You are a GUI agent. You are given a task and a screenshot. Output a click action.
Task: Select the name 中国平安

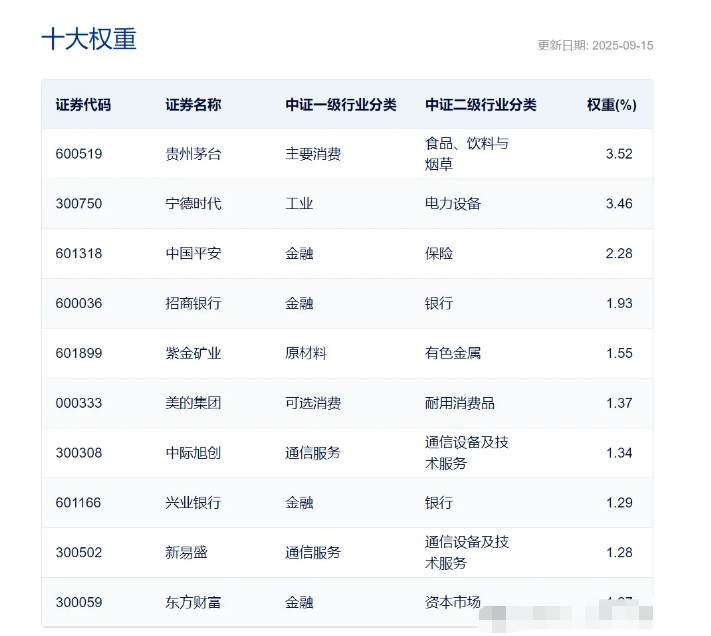(x=193, y=253)
